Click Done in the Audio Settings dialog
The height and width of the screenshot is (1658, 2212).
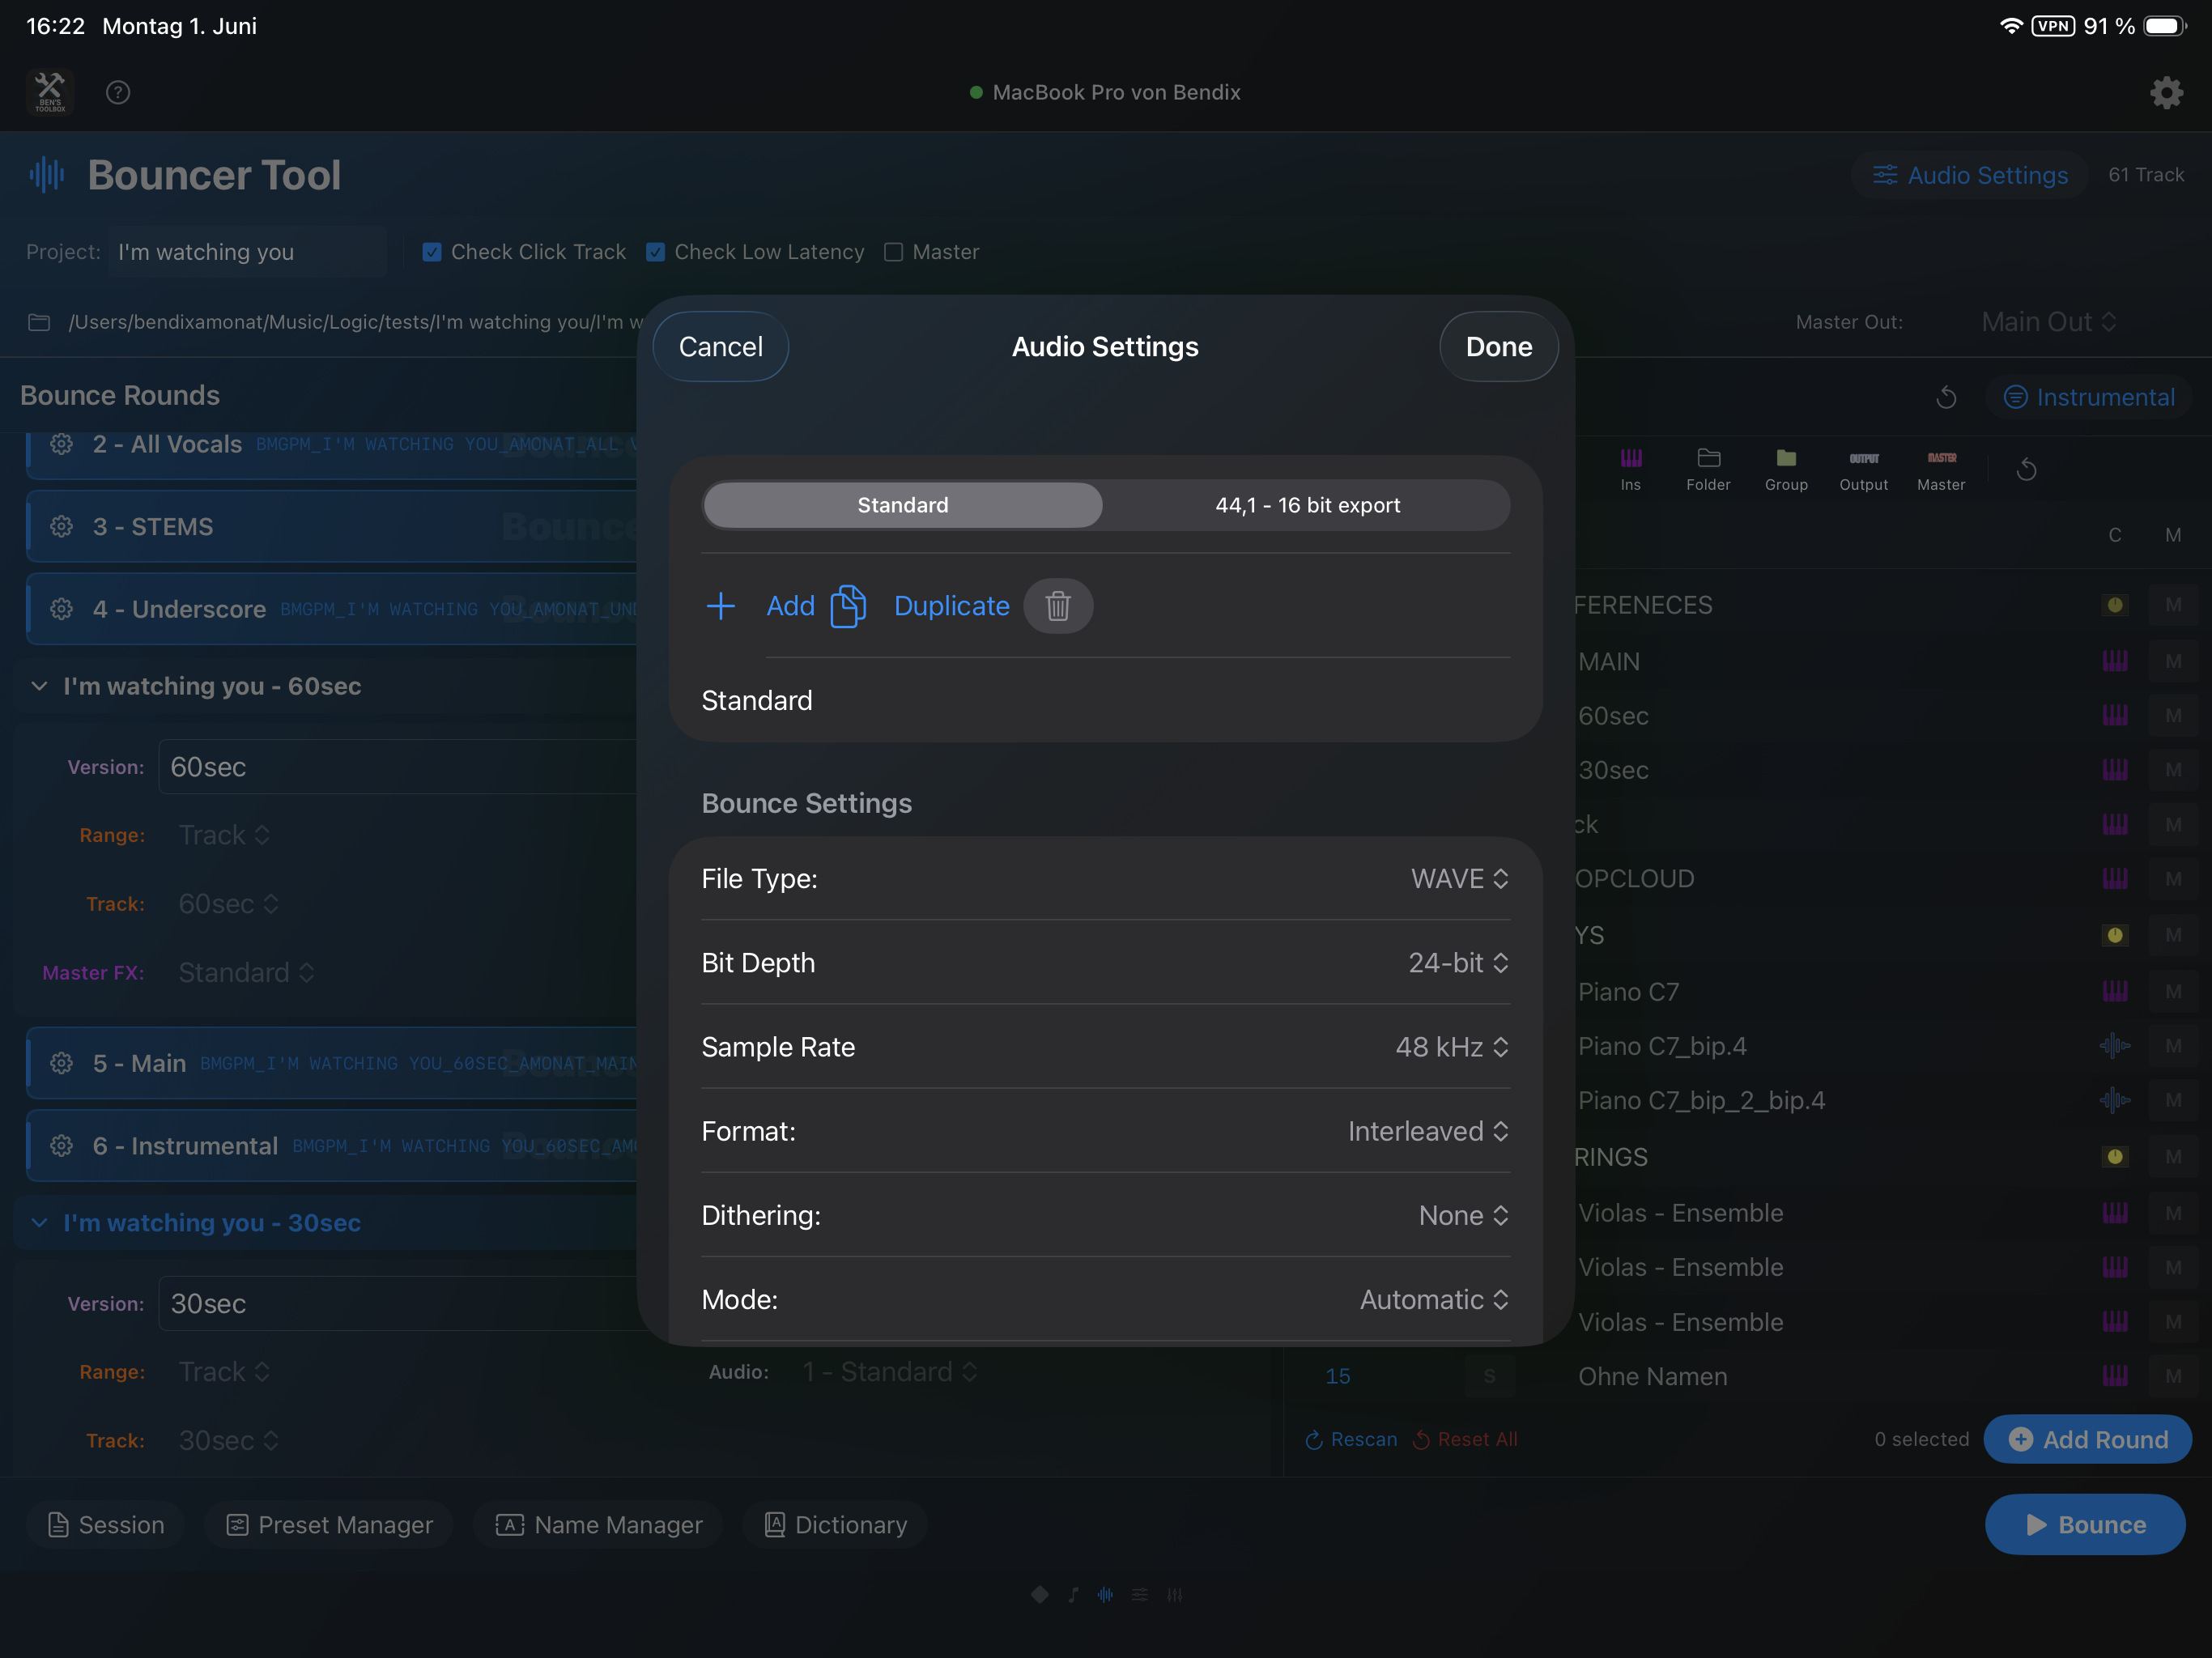(1498, 346)
